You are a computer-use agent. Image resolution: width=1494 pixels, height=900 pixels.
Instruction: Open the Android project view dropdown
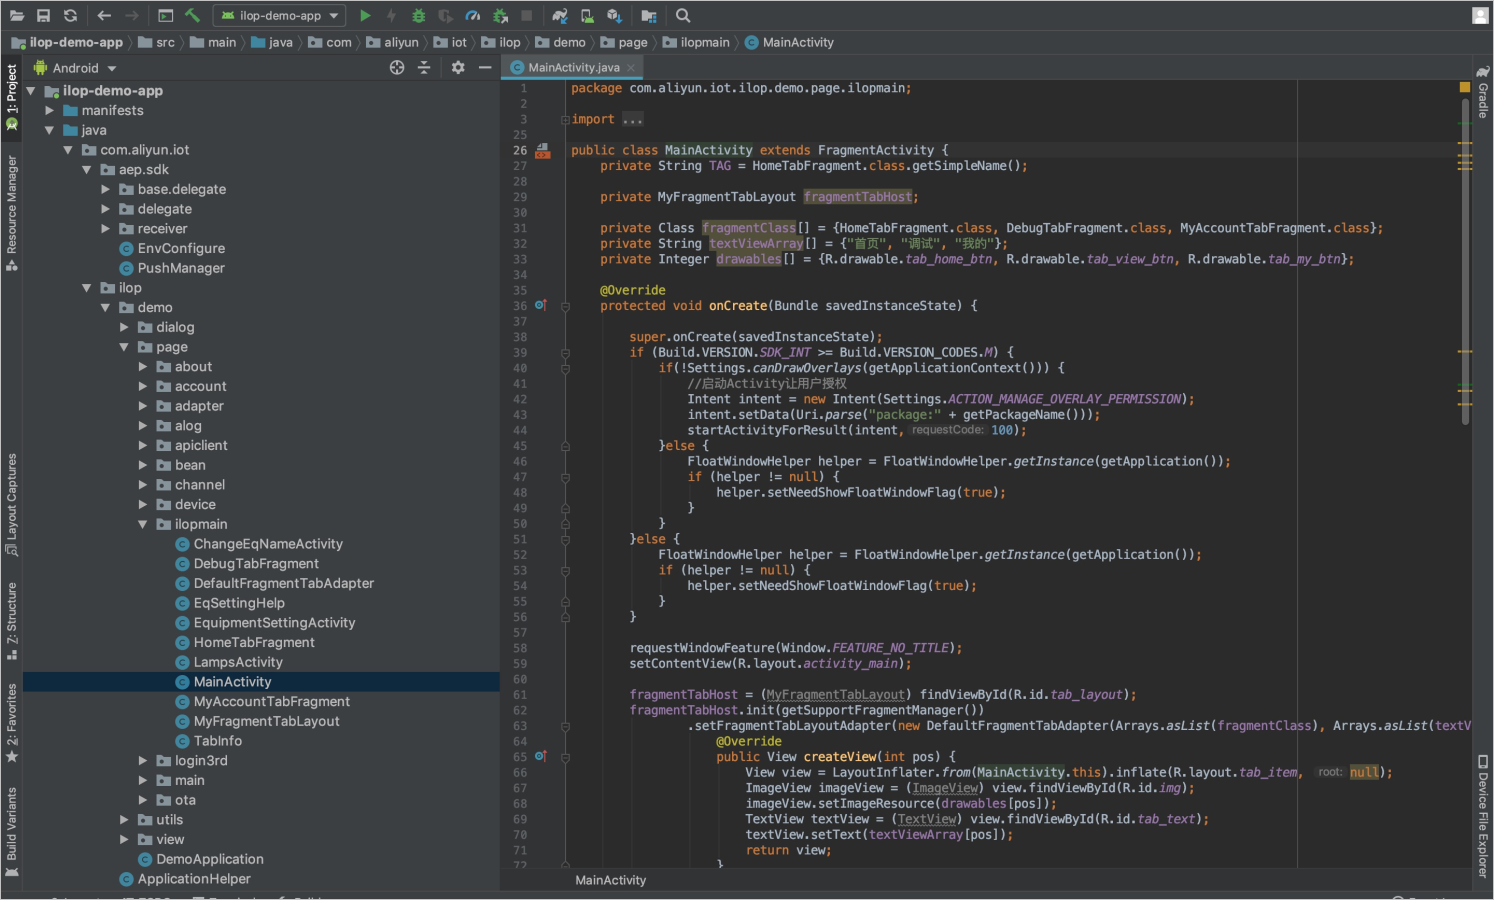(x=75, y=68)
